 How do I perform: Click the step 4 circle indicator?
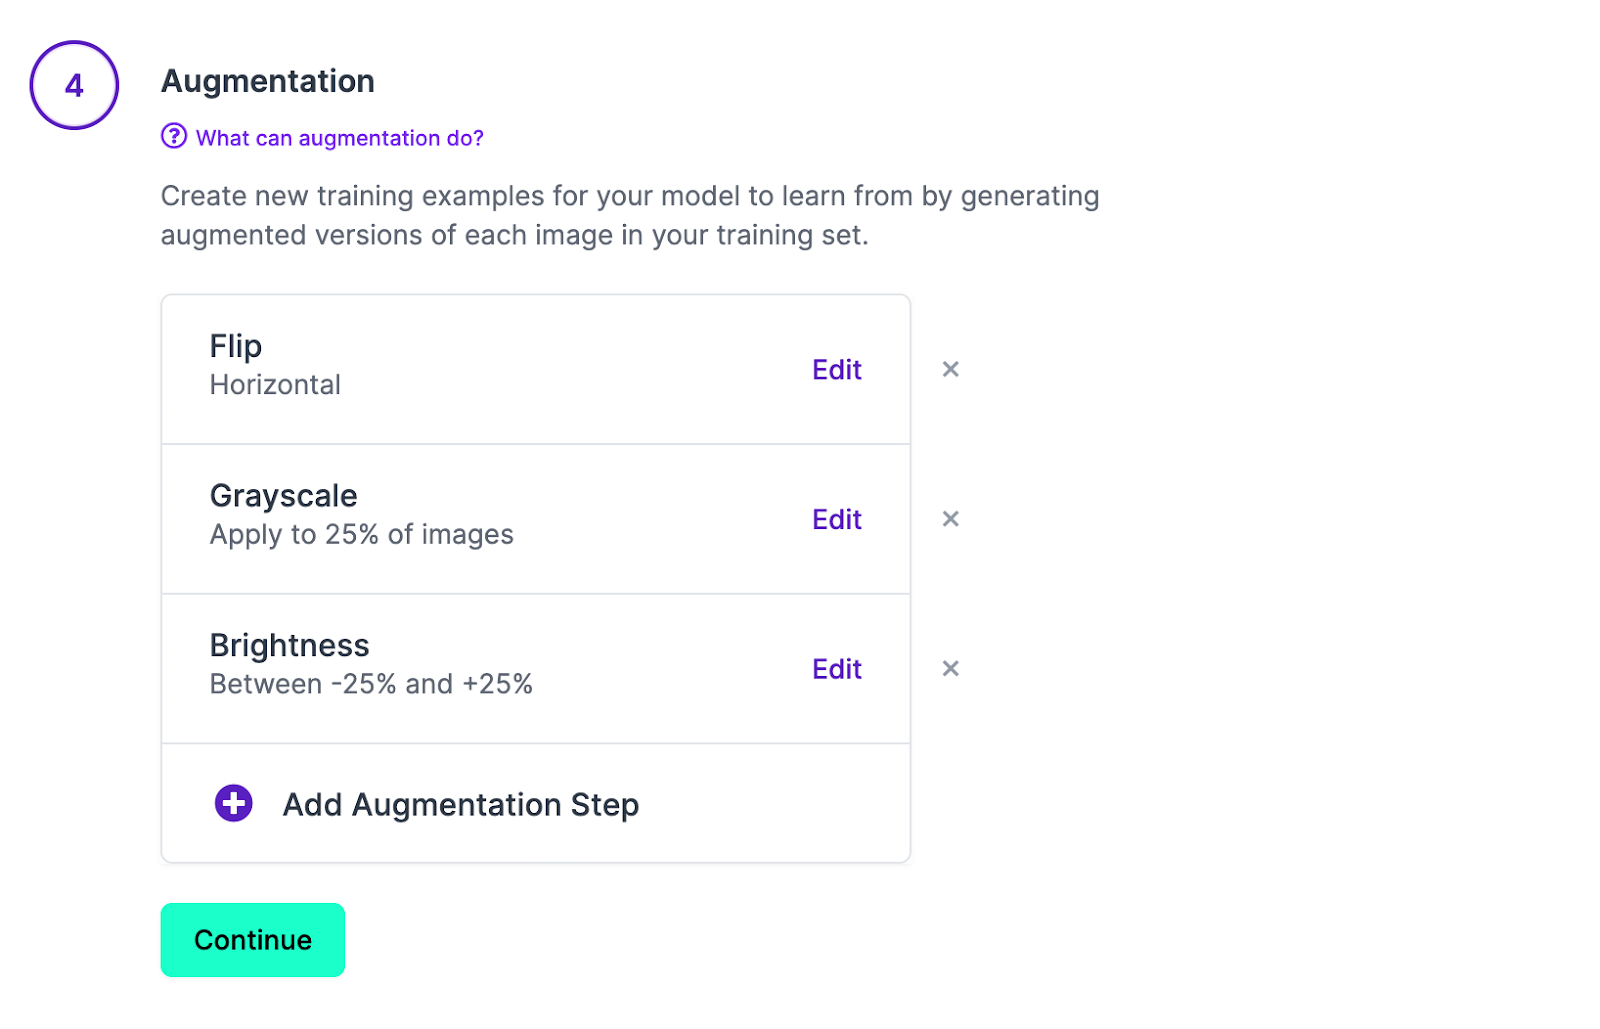tap(74, 85)
